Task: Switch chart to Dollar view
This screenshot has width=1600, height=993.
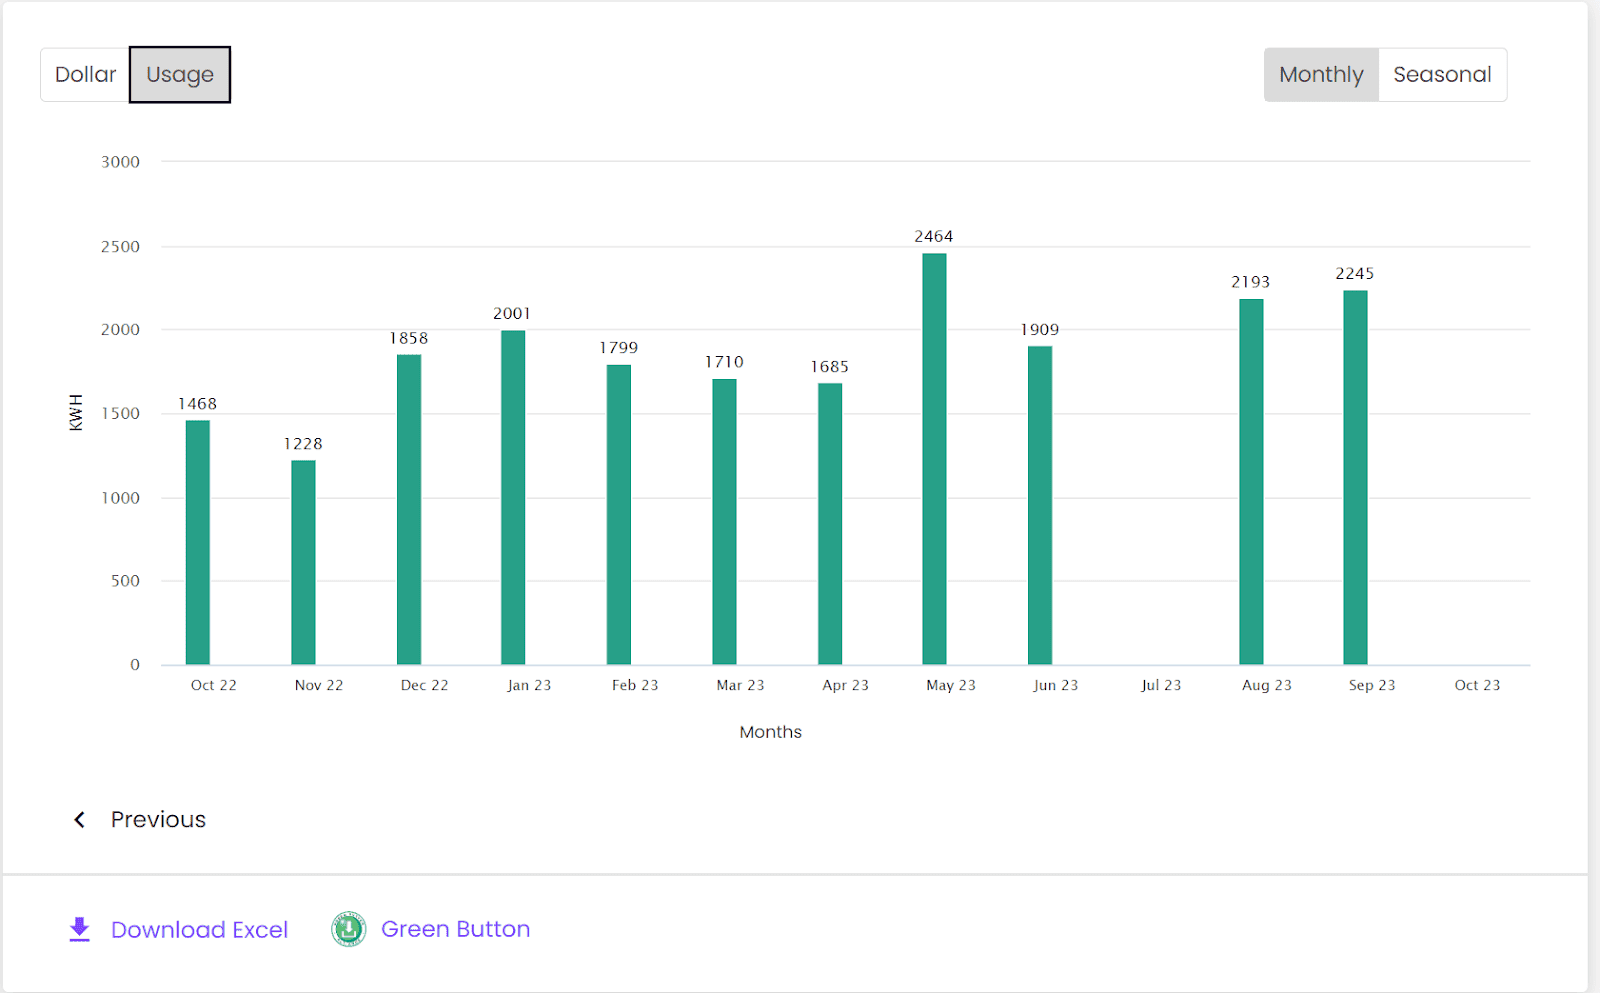Action: tap(85, 75)
